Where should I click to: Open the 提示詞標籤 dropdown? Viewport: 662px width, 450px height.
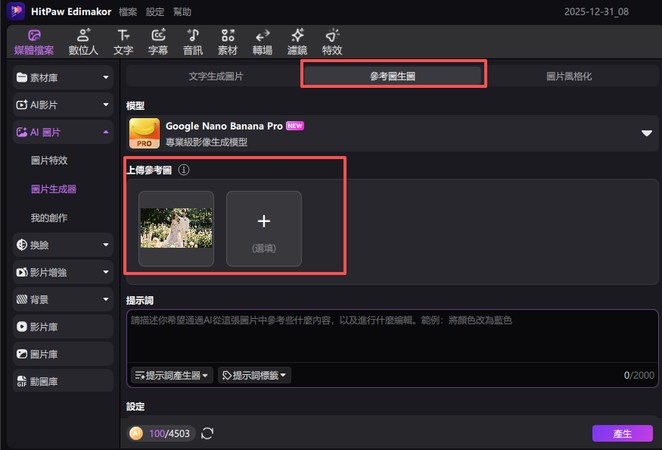point(255,375)
